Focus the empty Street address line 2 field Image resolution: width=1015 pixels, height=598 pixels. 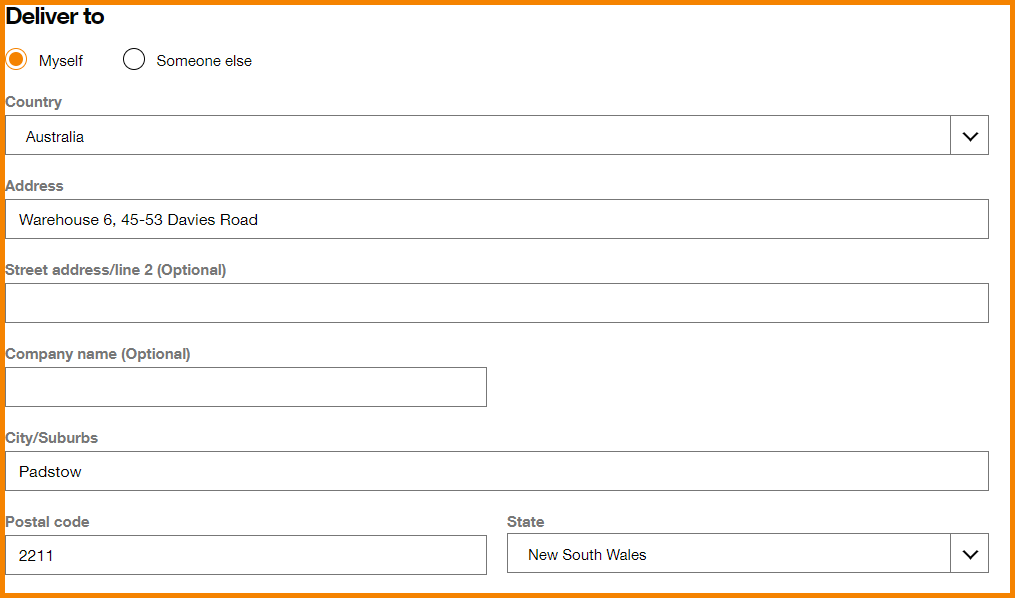(x=496, y=303)
